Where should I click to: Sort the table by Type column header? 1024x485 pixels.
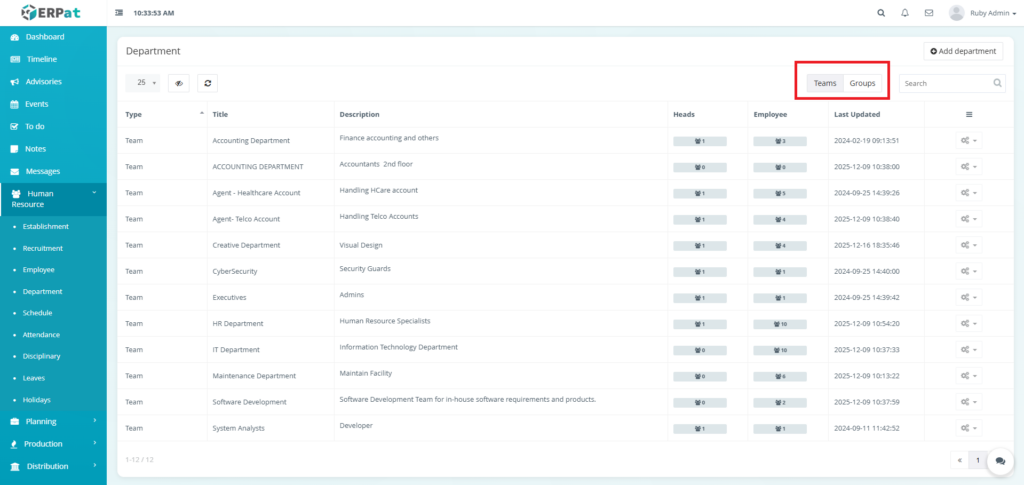134,114
